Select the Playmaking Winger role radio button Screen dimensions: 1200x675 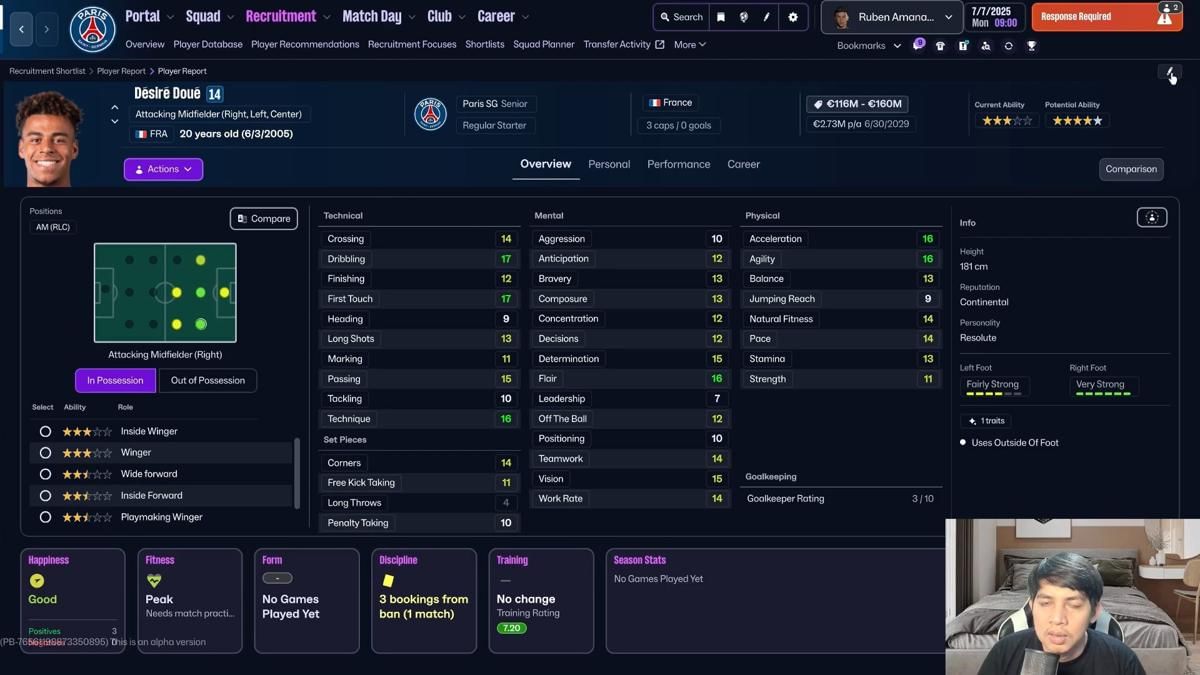[x=45, y=517]
